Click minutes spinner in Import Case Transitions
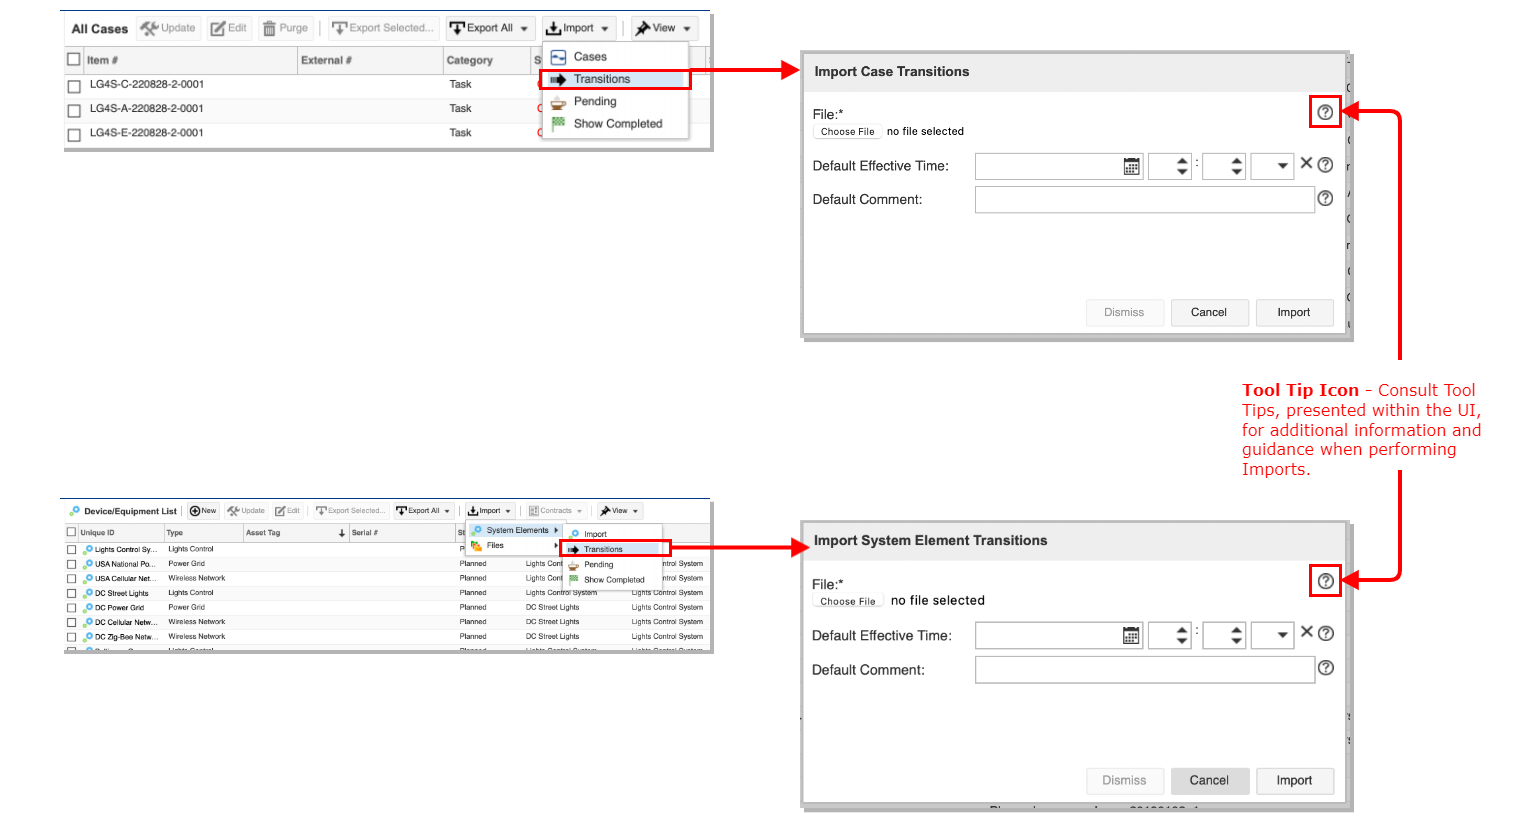Viewport: 1518px width, 828px height. pos(1224,166)
